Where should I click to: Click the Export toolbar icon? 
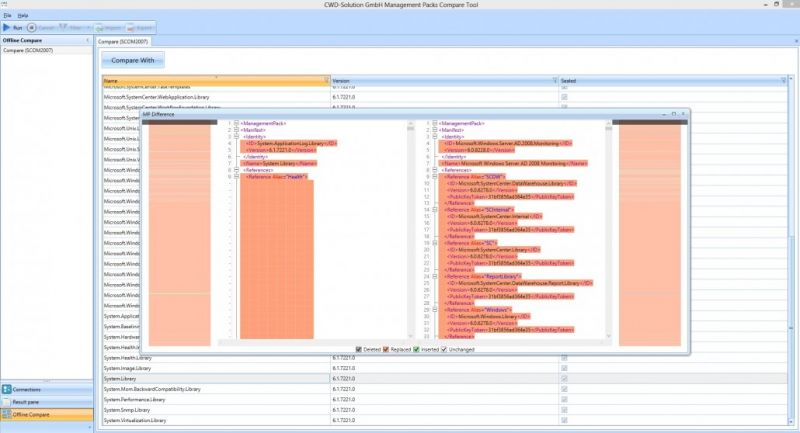pyautogui.click(x=131, y=28)
